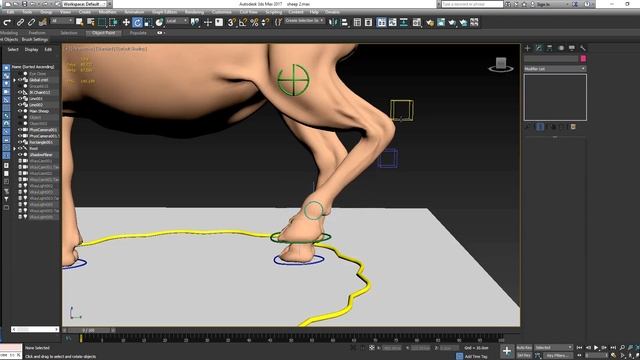
Task: Click the Redo arrow in main toolbar
Action: point(7,22)
